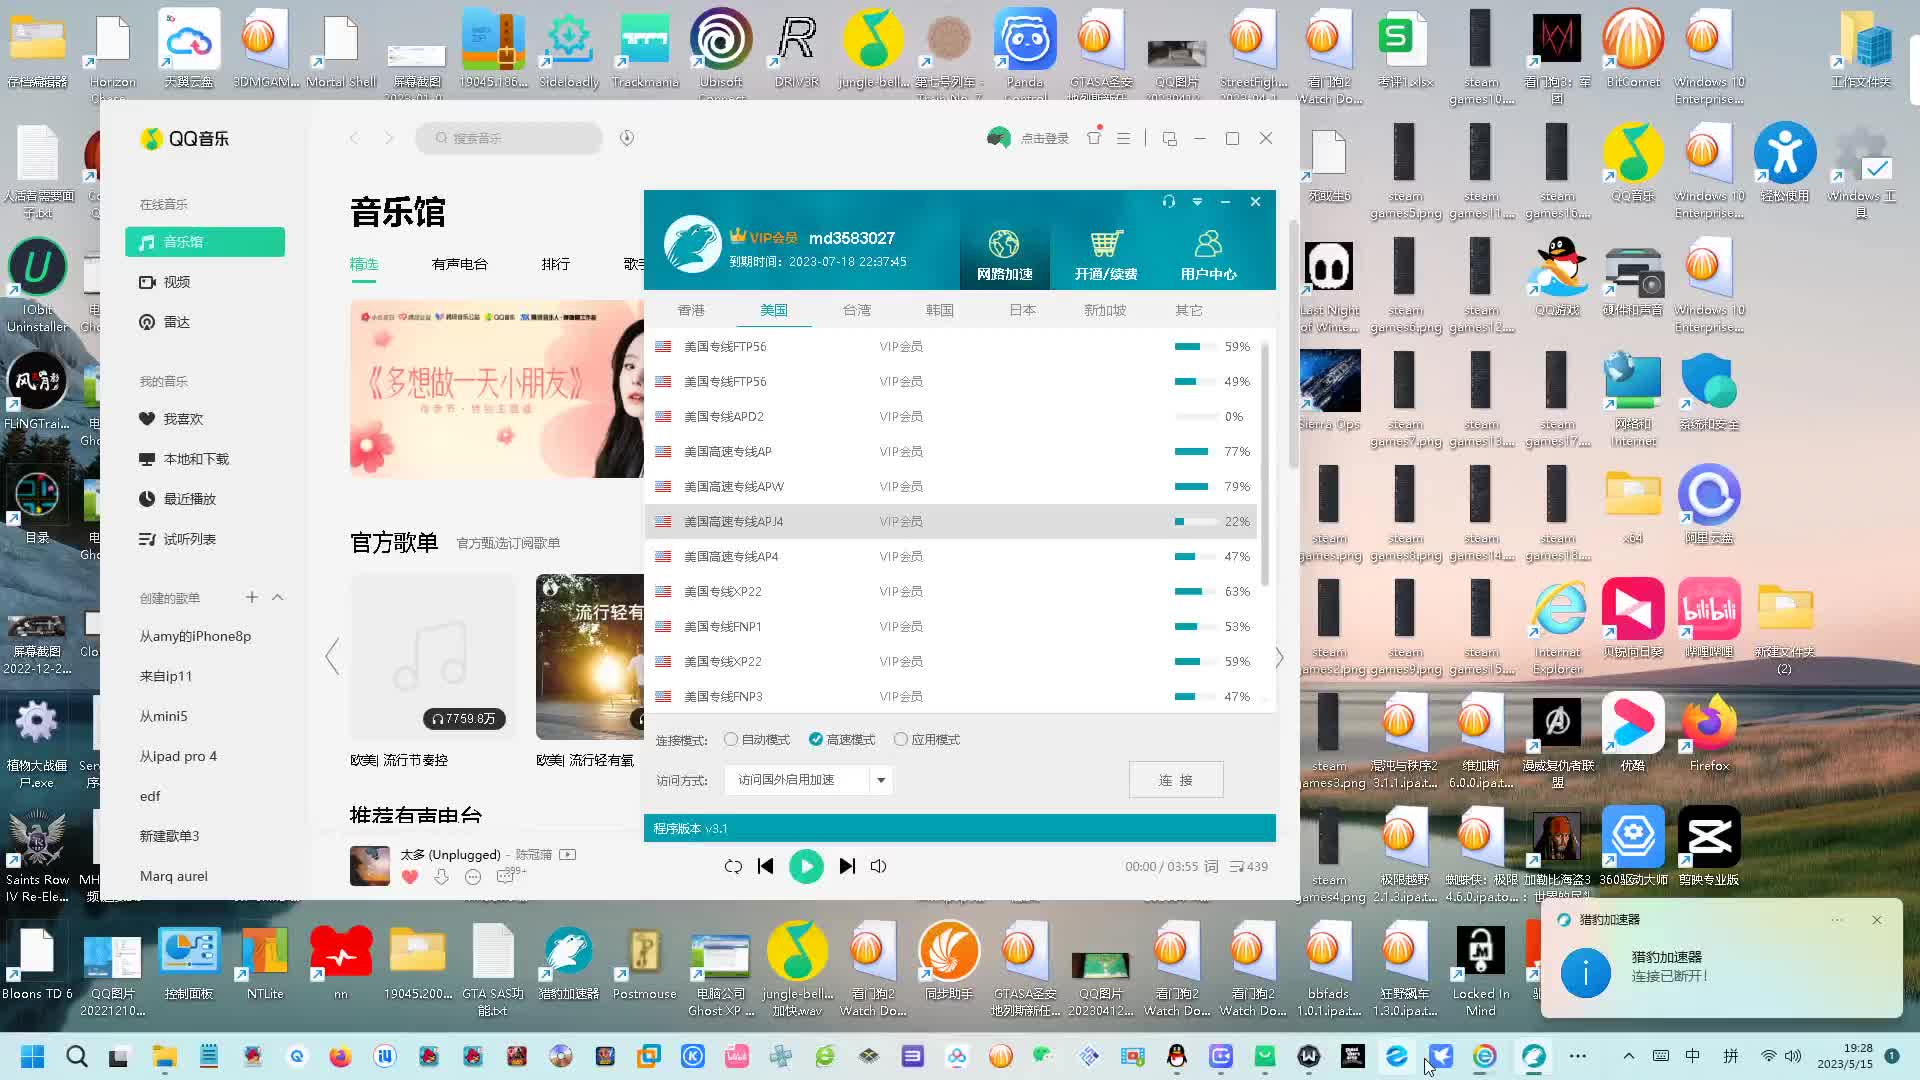The image size is (1920, 1080).
Task: Open the 开通/续费 shopping cart icon
Action: click(x=1106, y=245)
